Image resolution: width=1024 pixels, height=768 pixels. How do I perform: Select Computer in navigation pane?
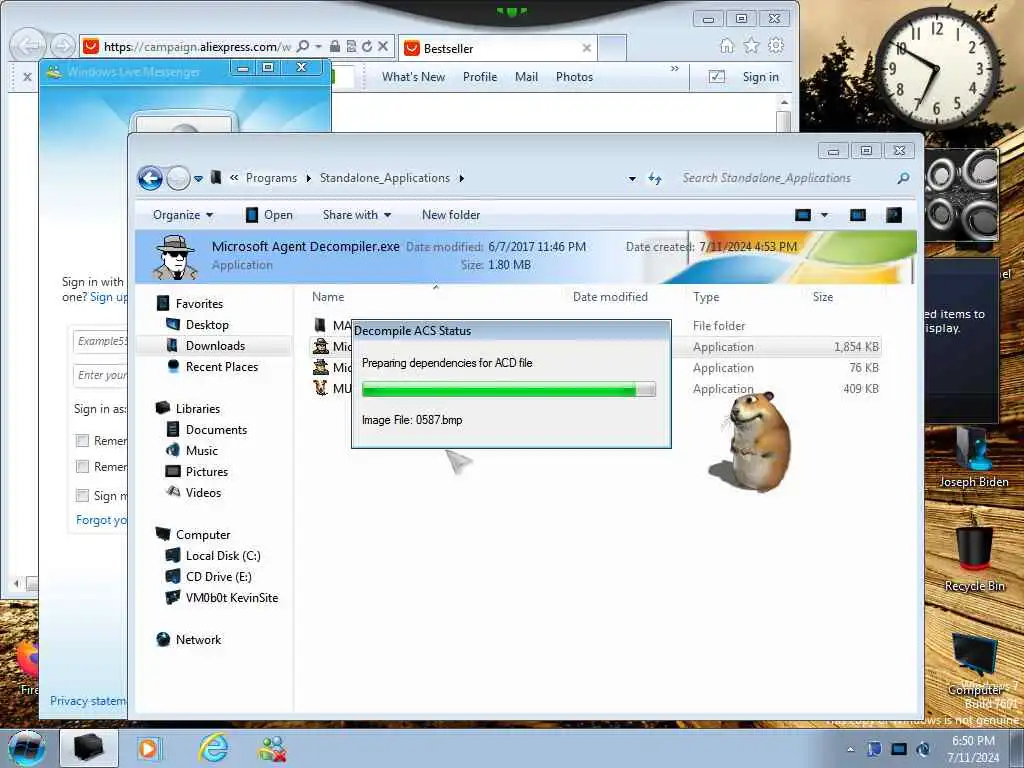(x=202, y=534)
